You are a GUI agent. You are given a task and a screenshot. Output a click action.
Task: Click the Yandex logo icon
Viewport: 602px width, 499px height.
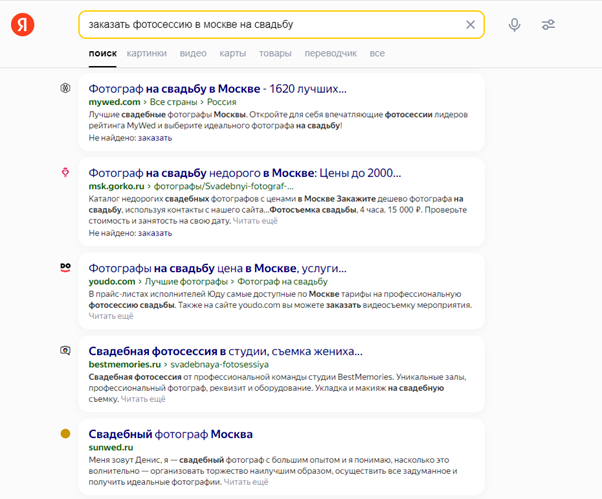click(x=22, y=25)
